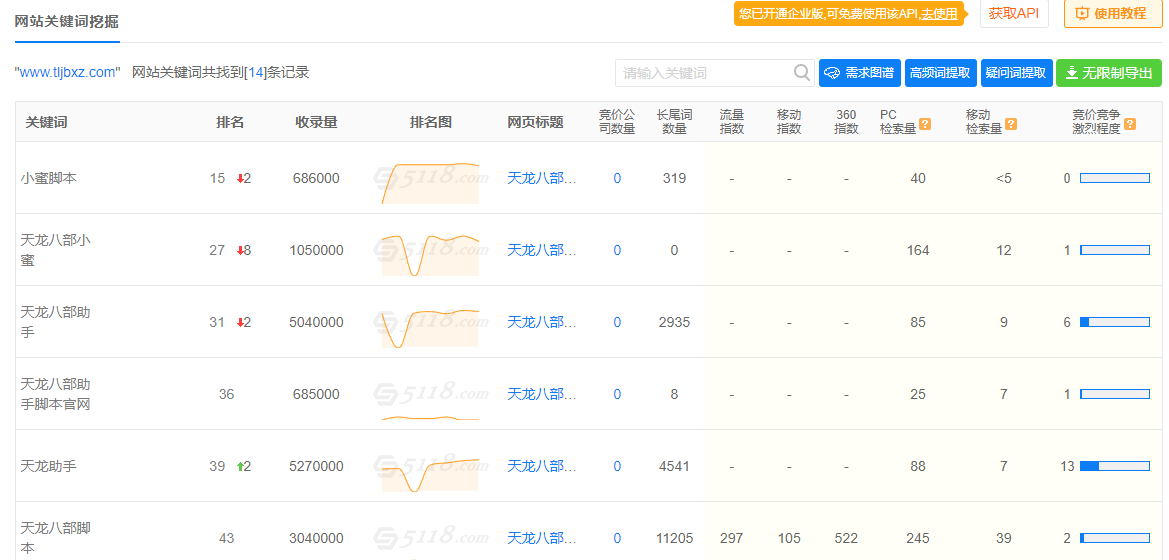Click the 去使用 link in banner

pyautogui.click(x=939, y=13)
